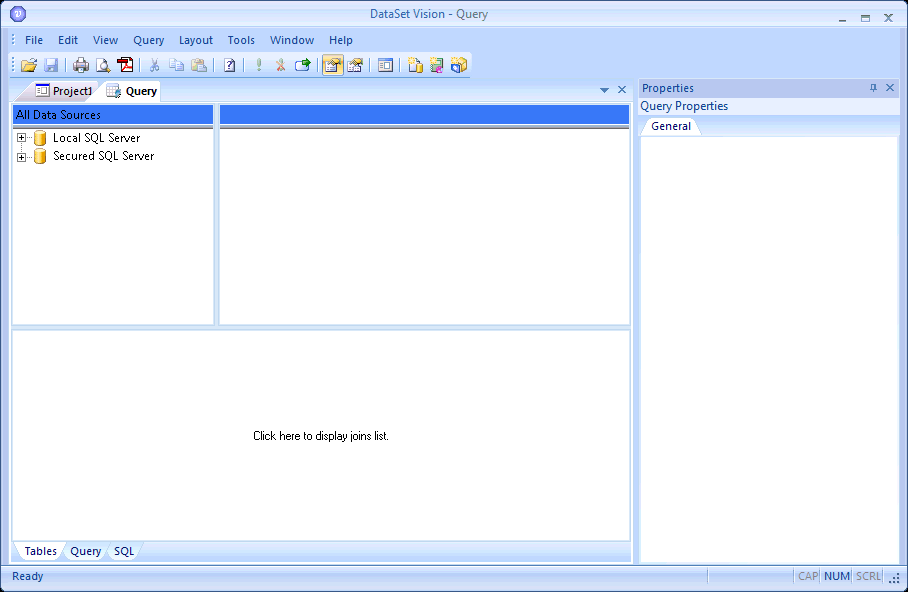Switch to the Project1 document tab
The image size is (908, 592).
pyautogui.click(x=64, y=91)
